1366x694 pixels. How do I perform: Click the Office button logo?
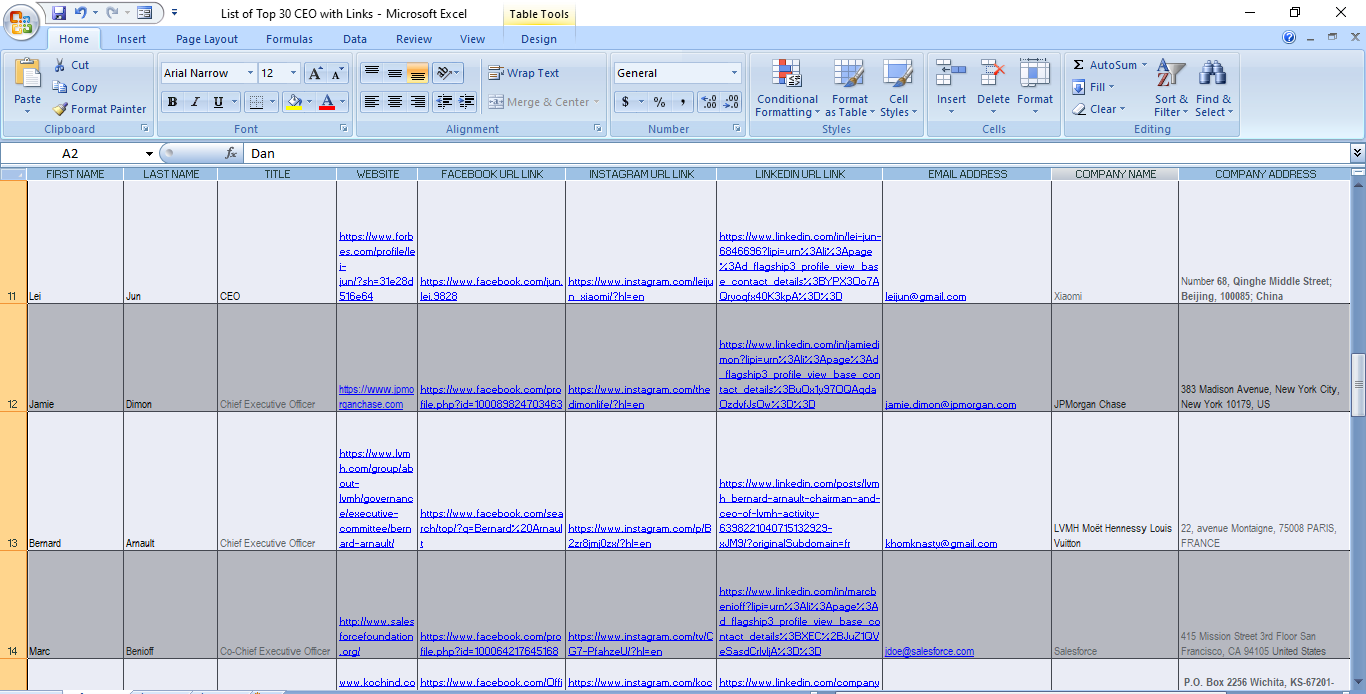click(x=20, y=20)
